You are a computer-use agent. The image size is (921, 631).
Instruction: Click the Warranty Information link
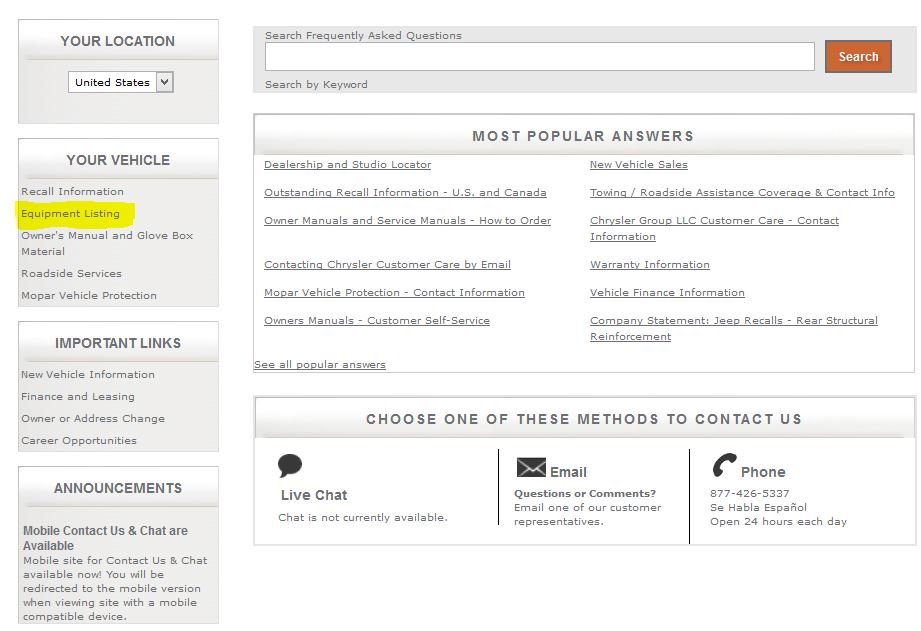pos(649,265)
